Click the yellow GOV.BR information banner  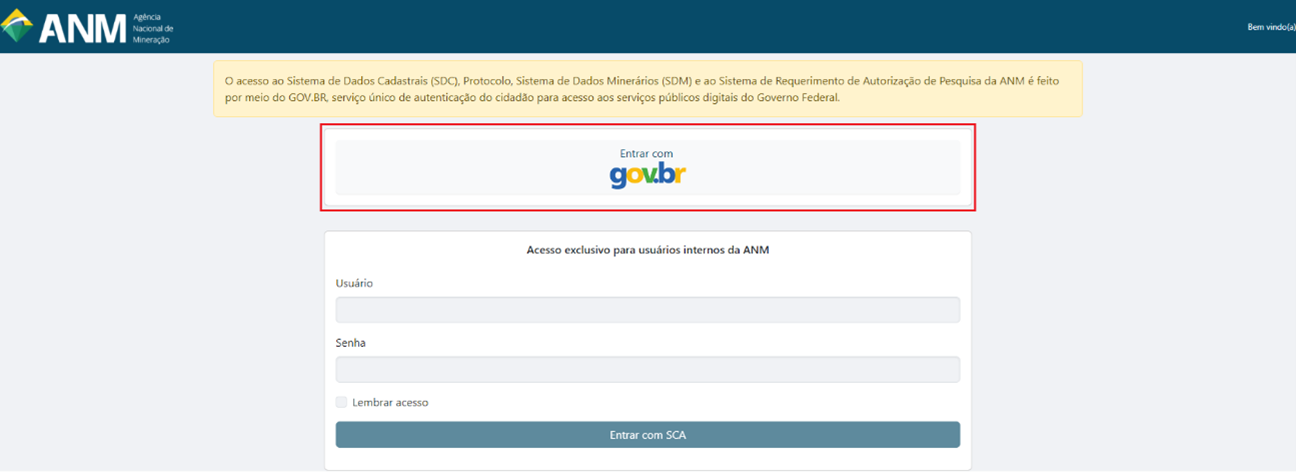tap(647, 89)
